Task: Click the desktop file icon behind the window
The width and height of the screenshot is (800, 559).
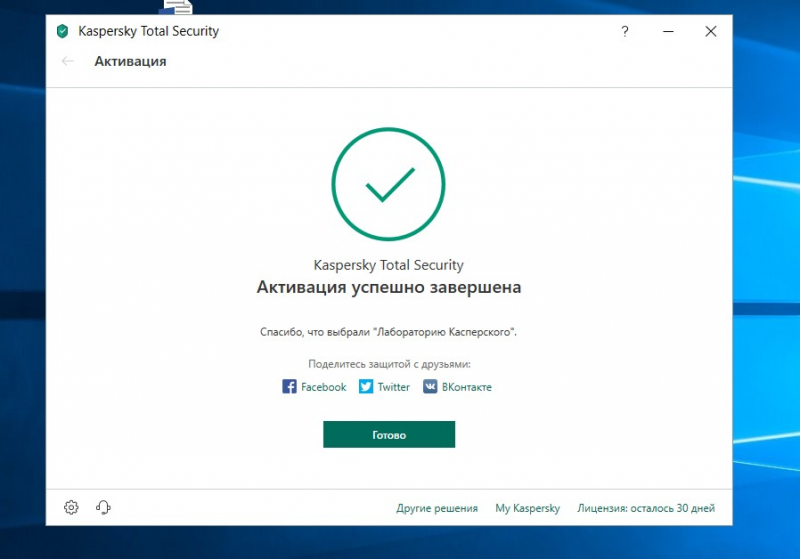Action: click(x=177, y=7)
